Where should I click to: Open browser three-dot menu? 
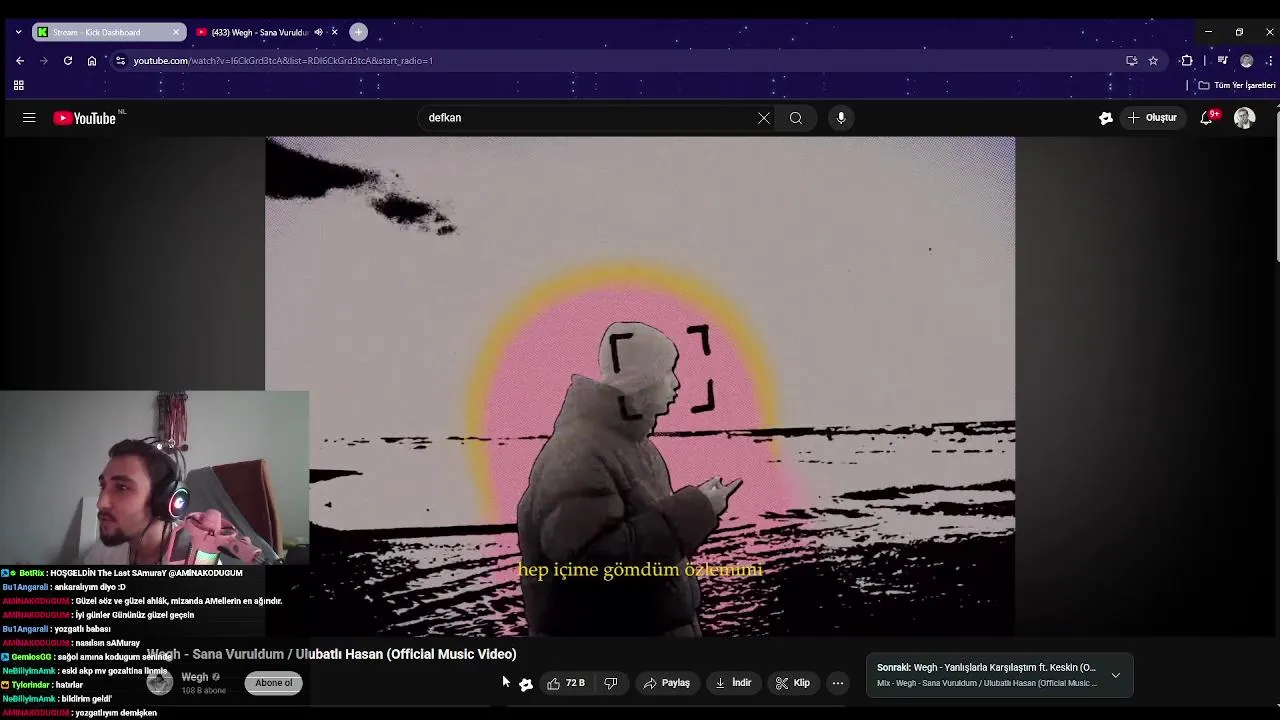point(1269,61)
